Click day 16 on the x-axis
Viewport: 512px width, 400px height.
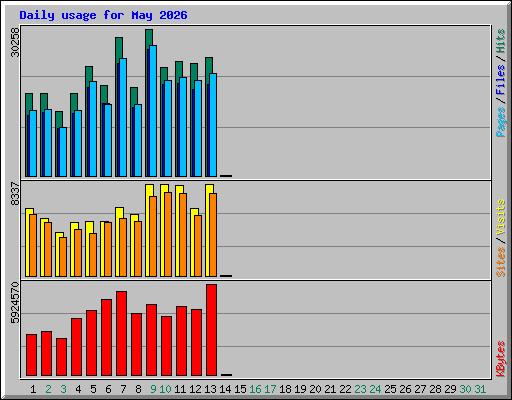pos(255,389)
